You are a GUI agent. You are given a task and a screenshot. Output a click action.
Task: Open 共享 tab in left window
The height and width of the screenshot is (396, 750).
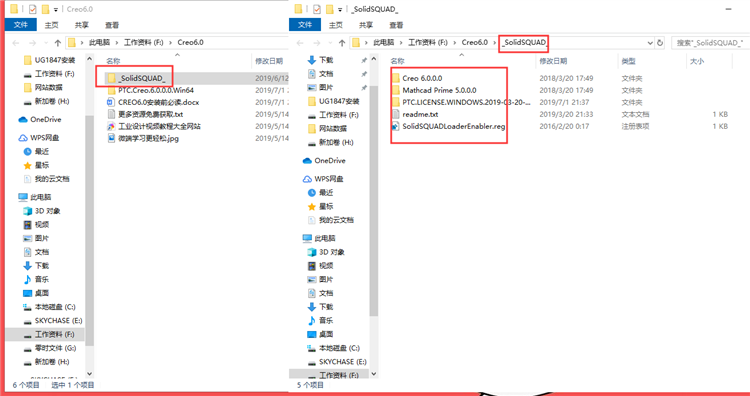pos(81,25)
